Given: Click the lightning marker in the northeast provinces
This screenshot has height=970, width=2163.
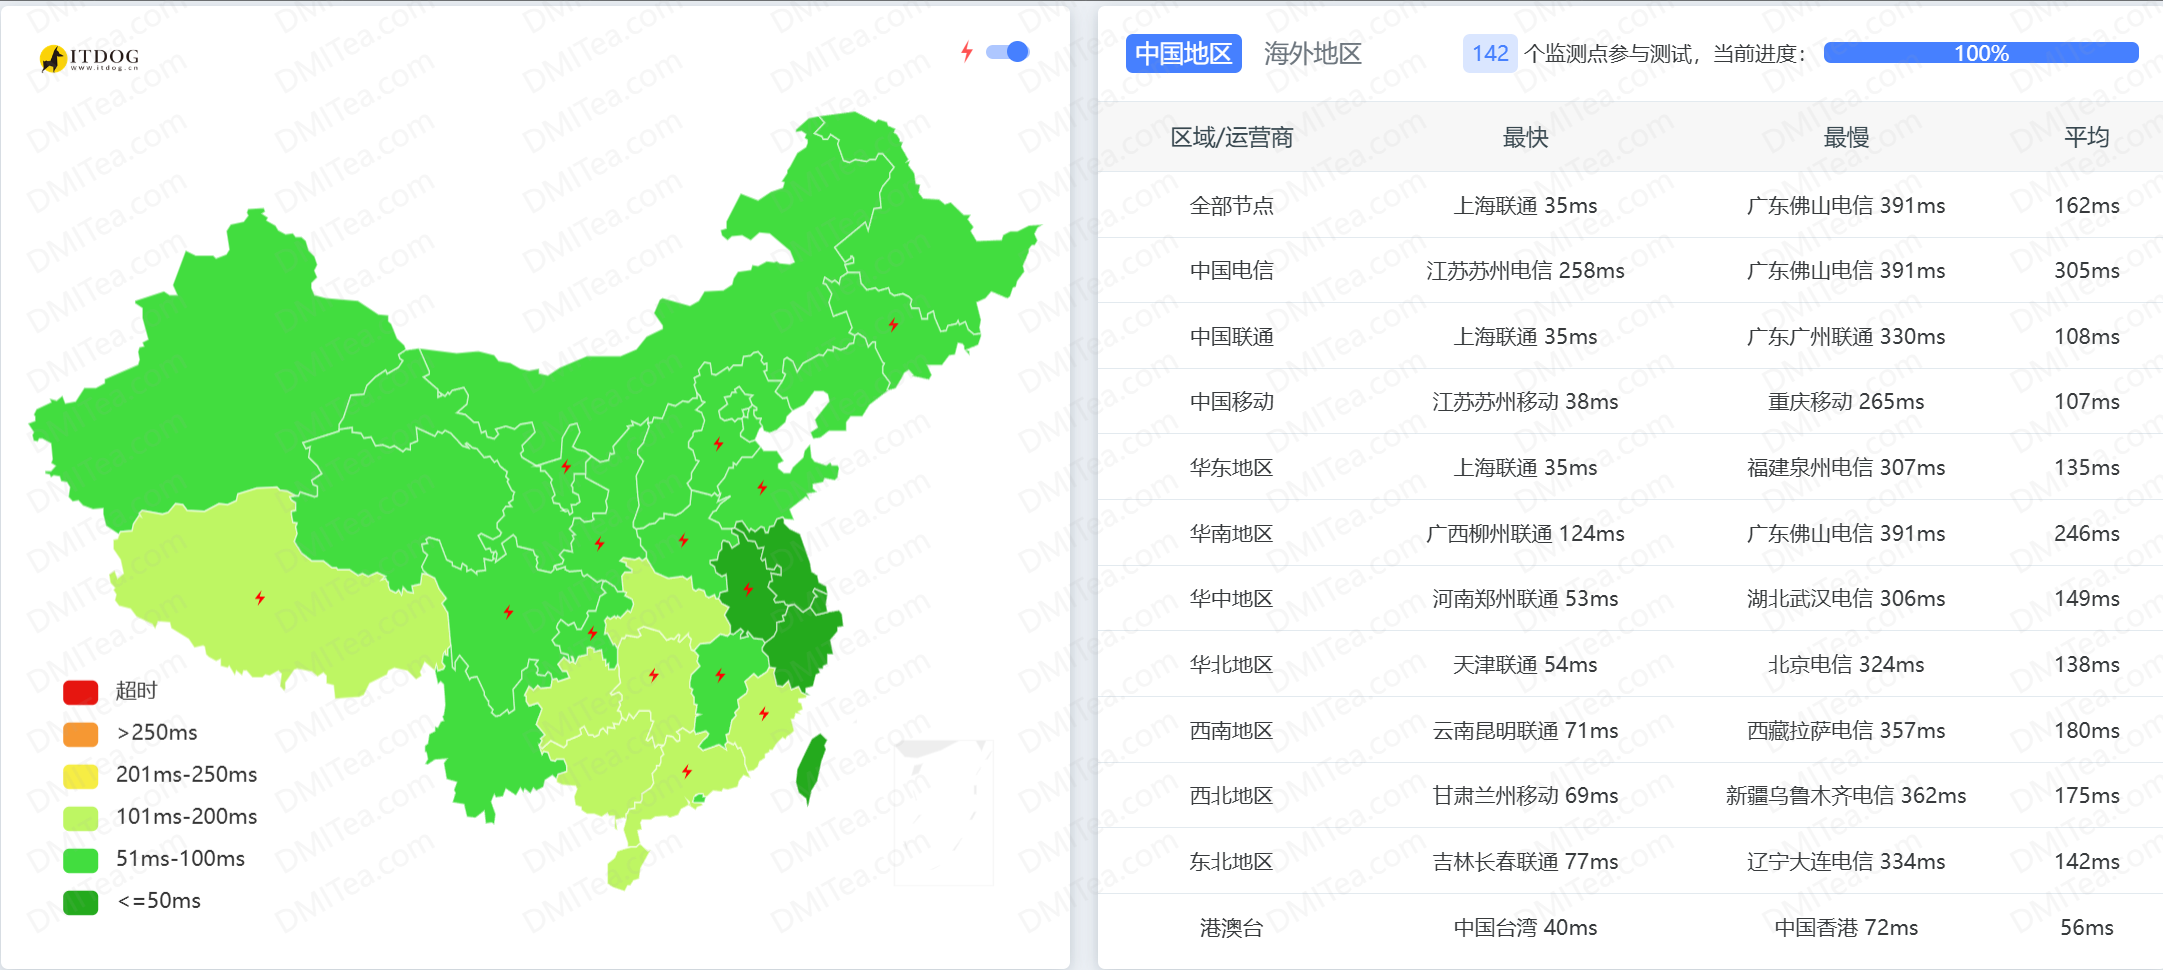Looking at the screenshot, I should coord(893,324).
